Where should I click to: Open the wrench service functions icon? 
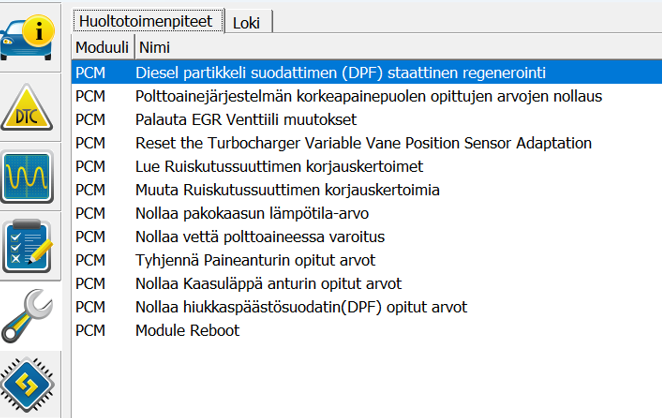(30, 314)
